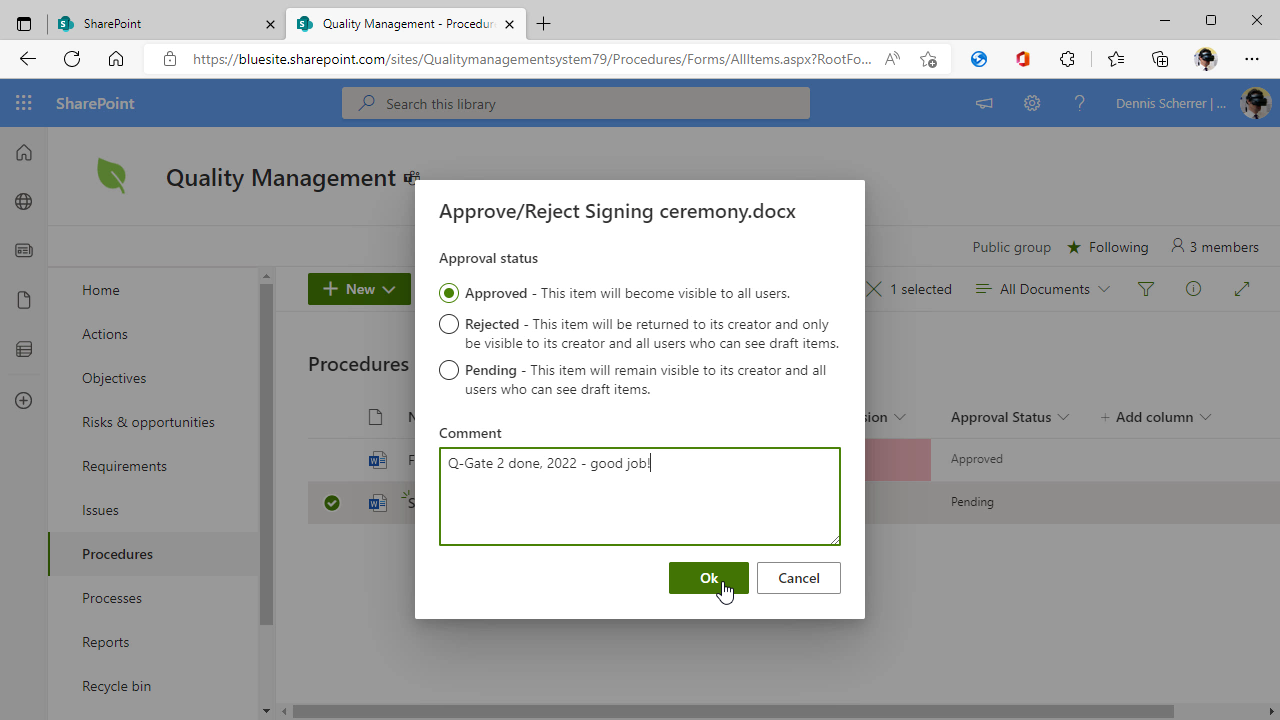The image size is (1280, 720).
Task: Open Actions in the site navigation
Action: pyautogui.click(x=105, y=334)
